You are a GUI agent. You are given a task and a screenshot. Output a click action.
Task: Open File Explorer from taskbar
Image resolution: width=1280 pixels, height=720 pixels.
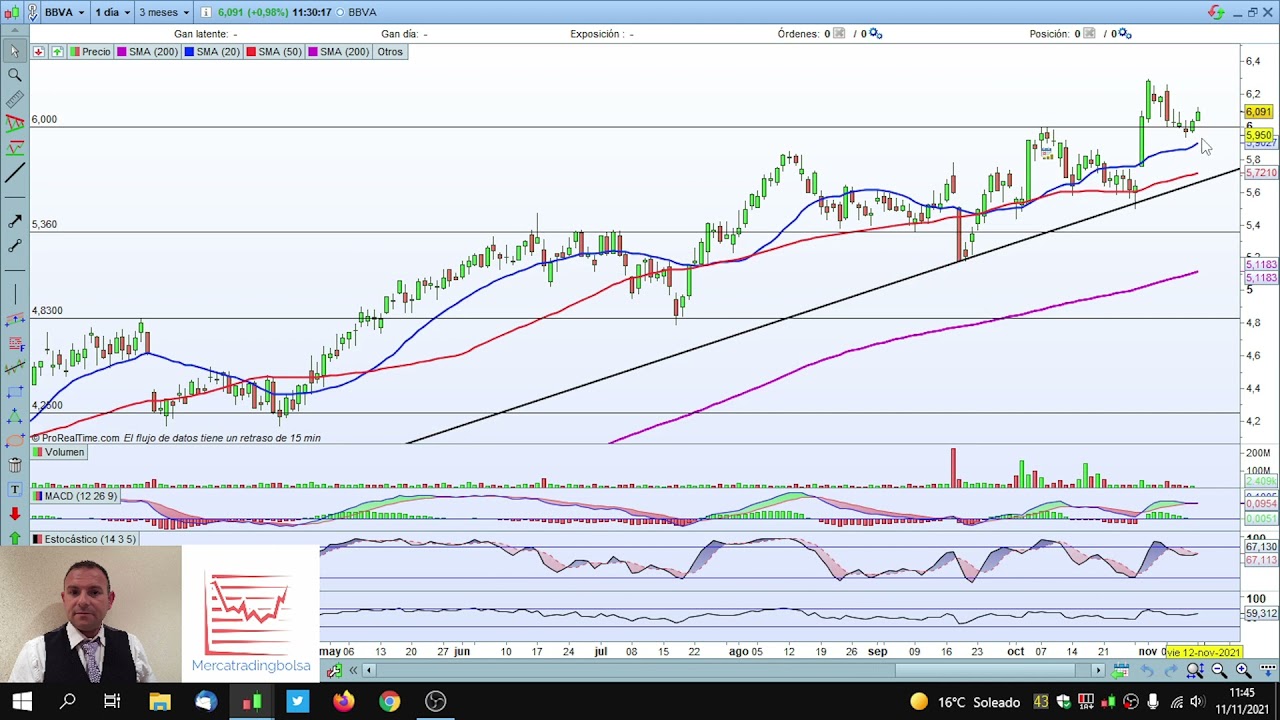(159, 701)
